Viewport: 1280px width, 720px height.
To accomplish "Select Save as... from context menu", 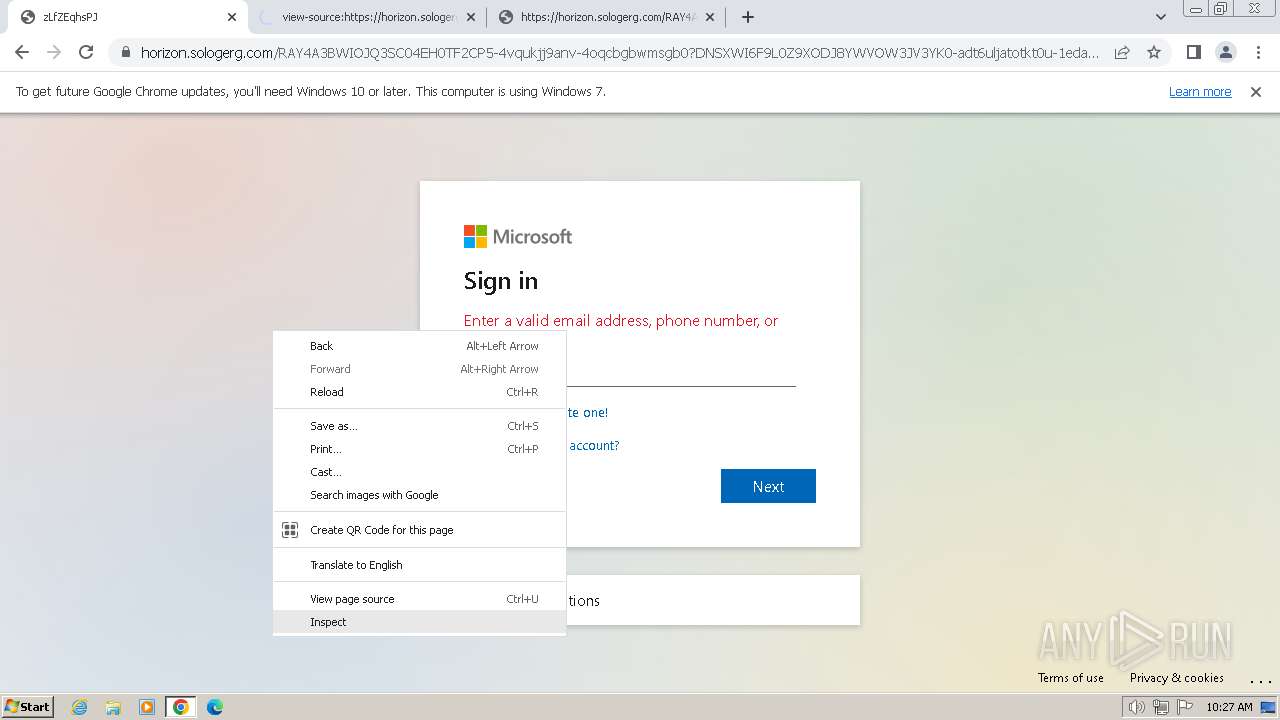I will pyautogui.click(x=420, y=426).
